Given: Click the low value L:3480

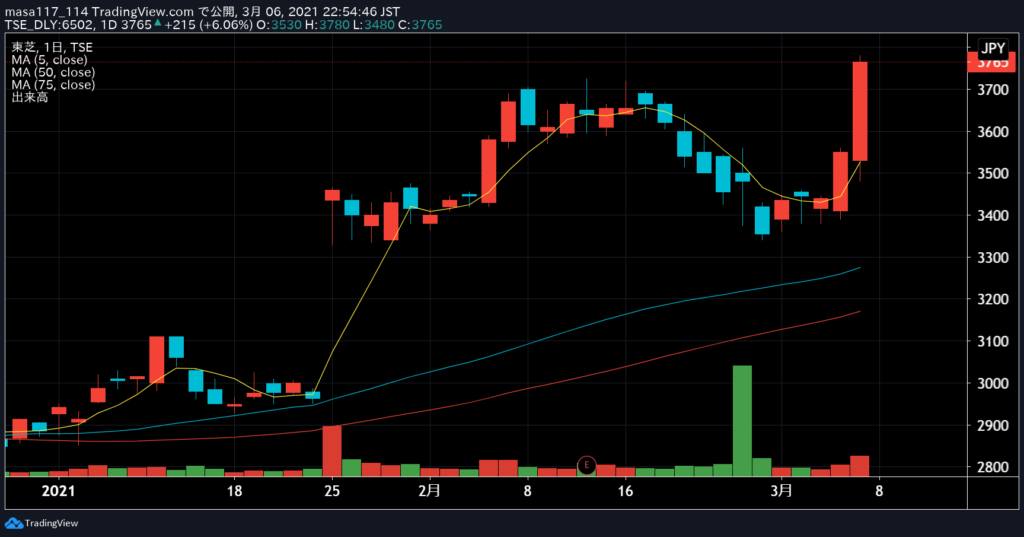Looking at the screenshot, I should tap(374, 25).
